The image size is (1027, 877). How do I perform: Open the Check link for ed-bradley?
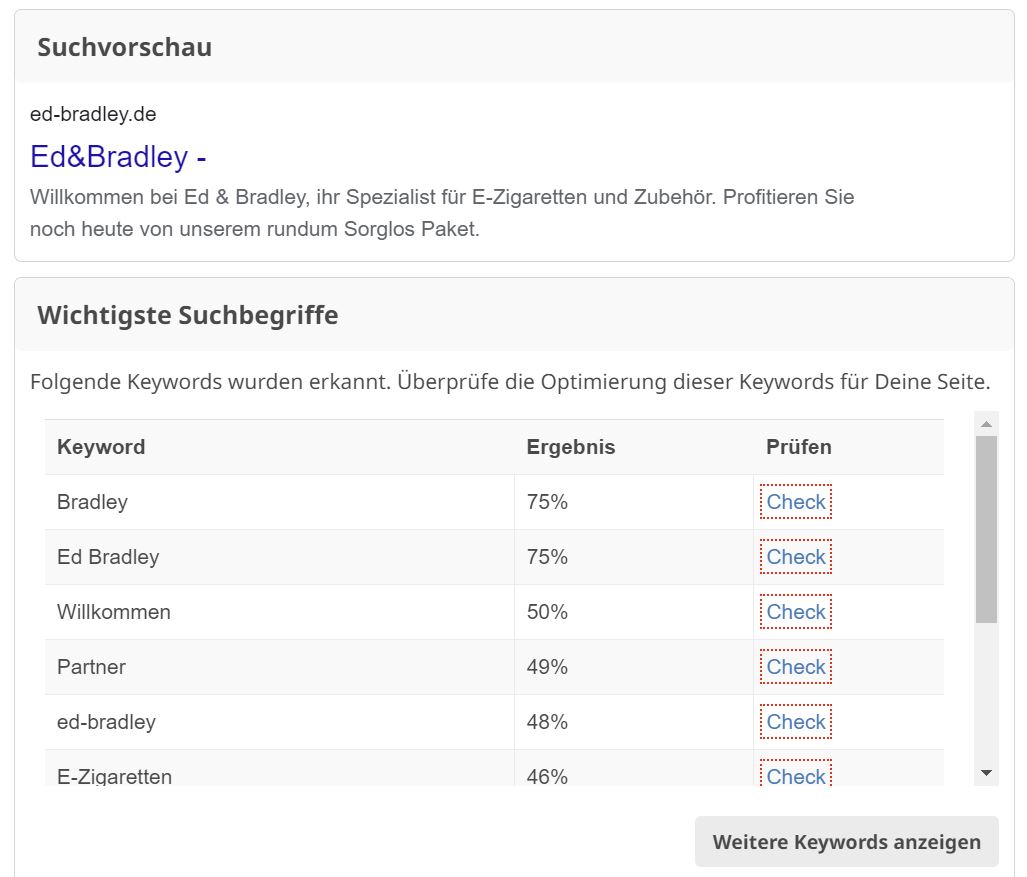[796, 722]
